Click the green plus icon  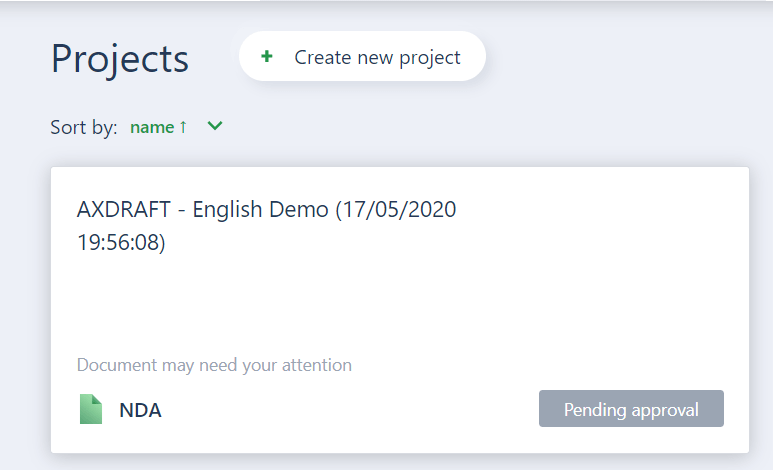point(267,56)
